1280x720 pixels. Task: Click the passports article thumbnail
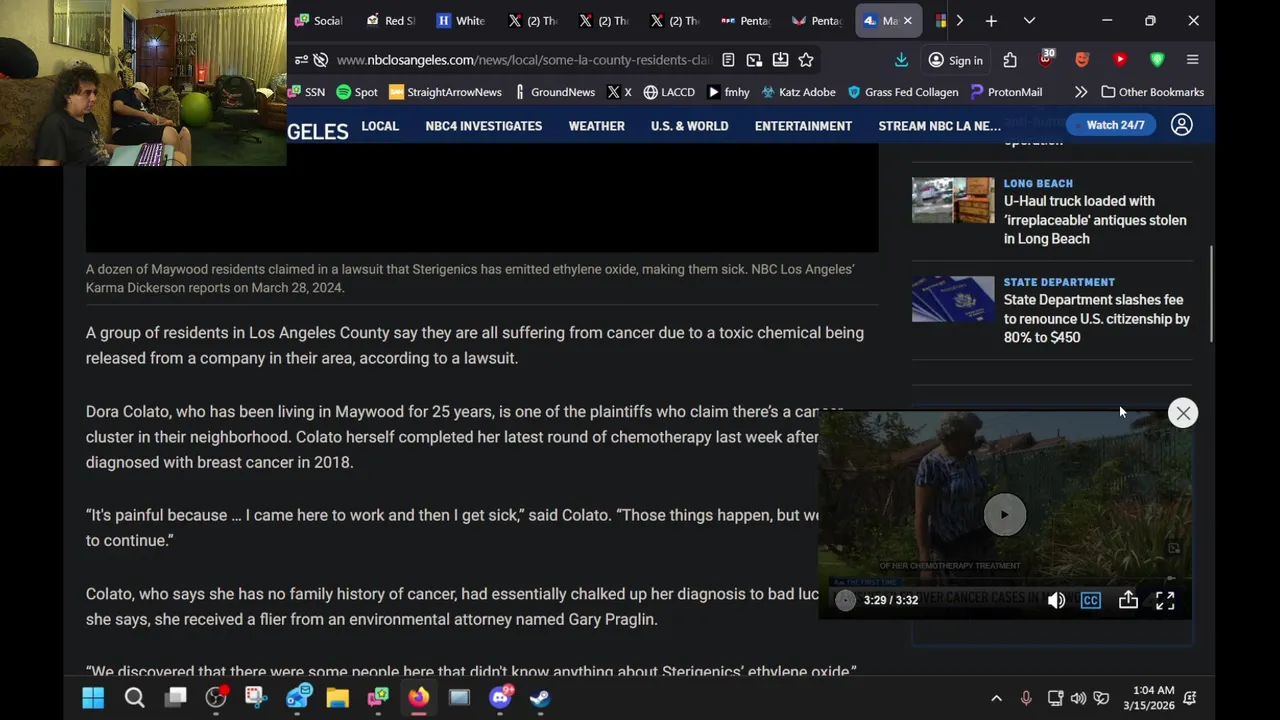click(x=953, y=299)
